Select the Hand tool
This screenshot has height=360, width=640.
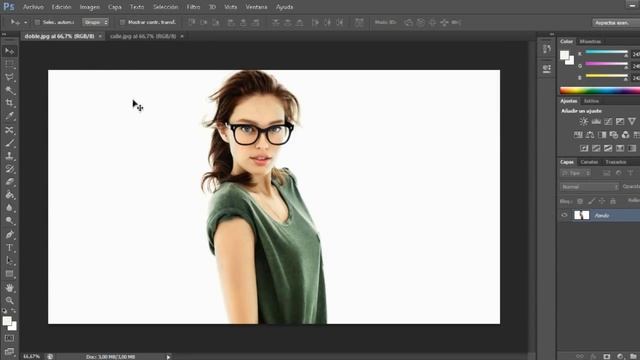(9, 288)
